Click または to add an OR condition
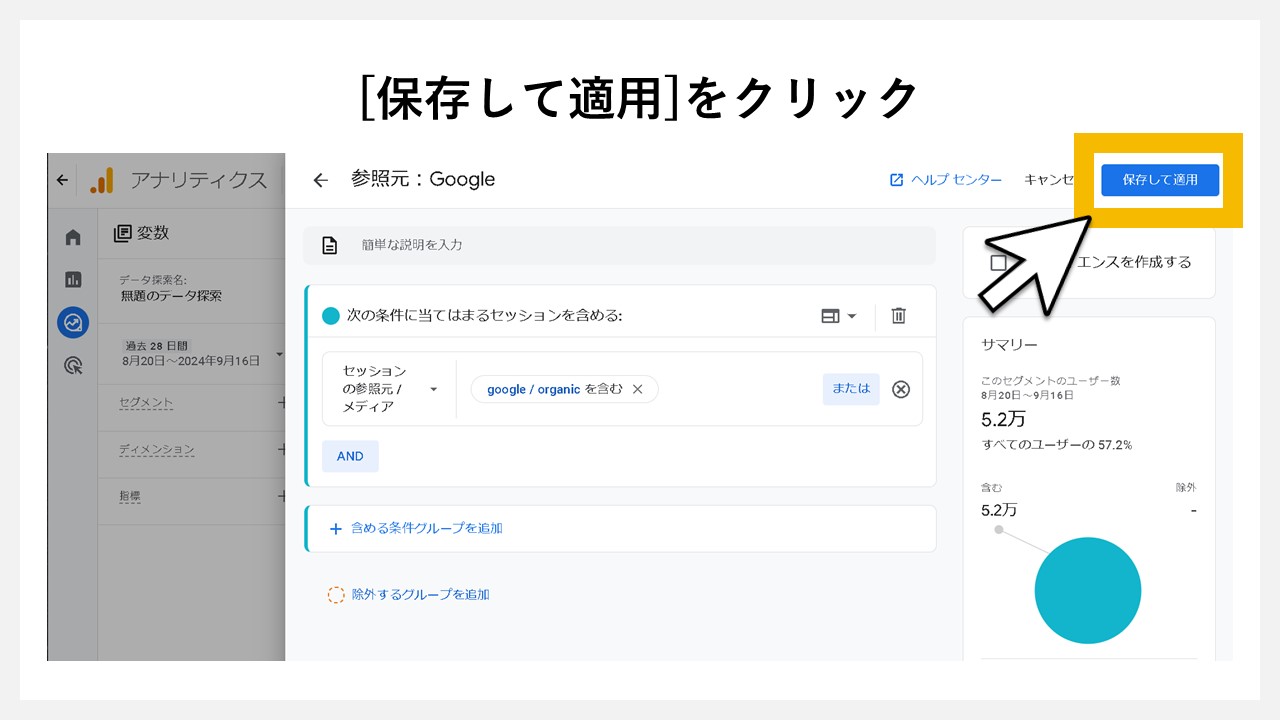Image resolution: width=1280 pixels, height=720 pixels. [x=850, y=389]
